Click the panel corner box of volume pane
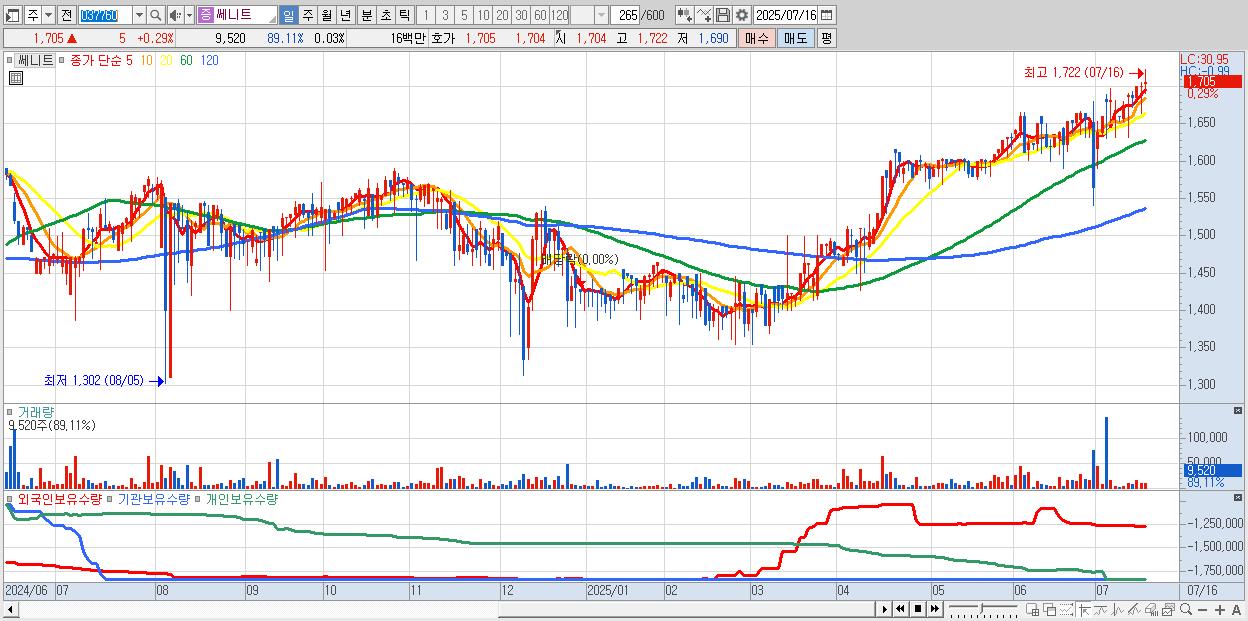Image resolution: width=1248 pixels, height=621 pixels. pos(1238,411)
